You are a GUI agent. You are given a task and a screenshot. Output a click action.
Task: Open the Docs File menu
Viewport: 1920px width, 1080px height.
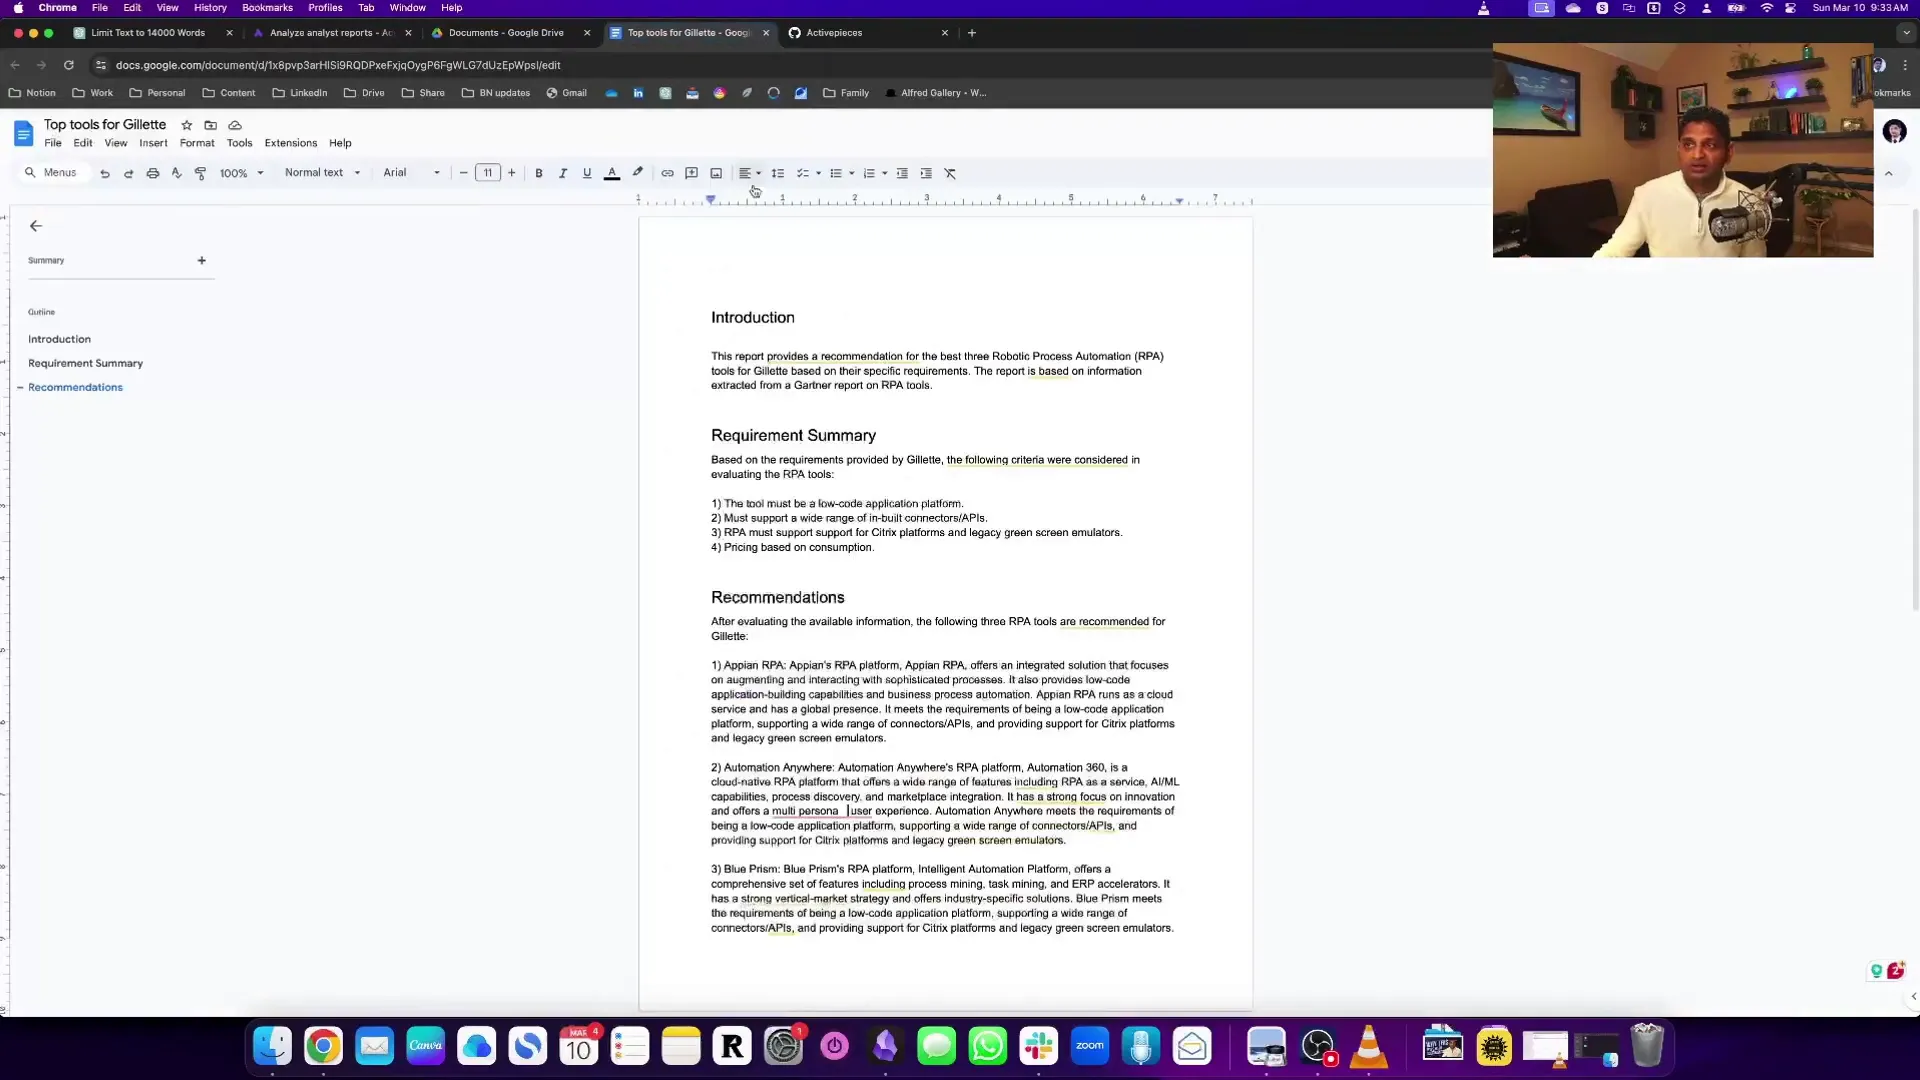[x=53, y=143]
